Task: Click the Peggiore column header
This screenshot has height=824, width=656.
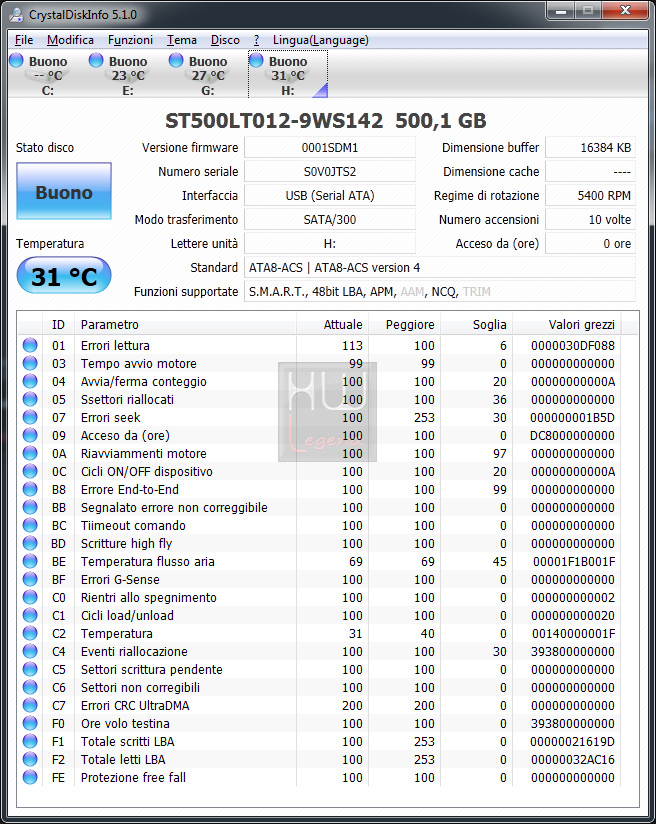Action: click(404, 325)
